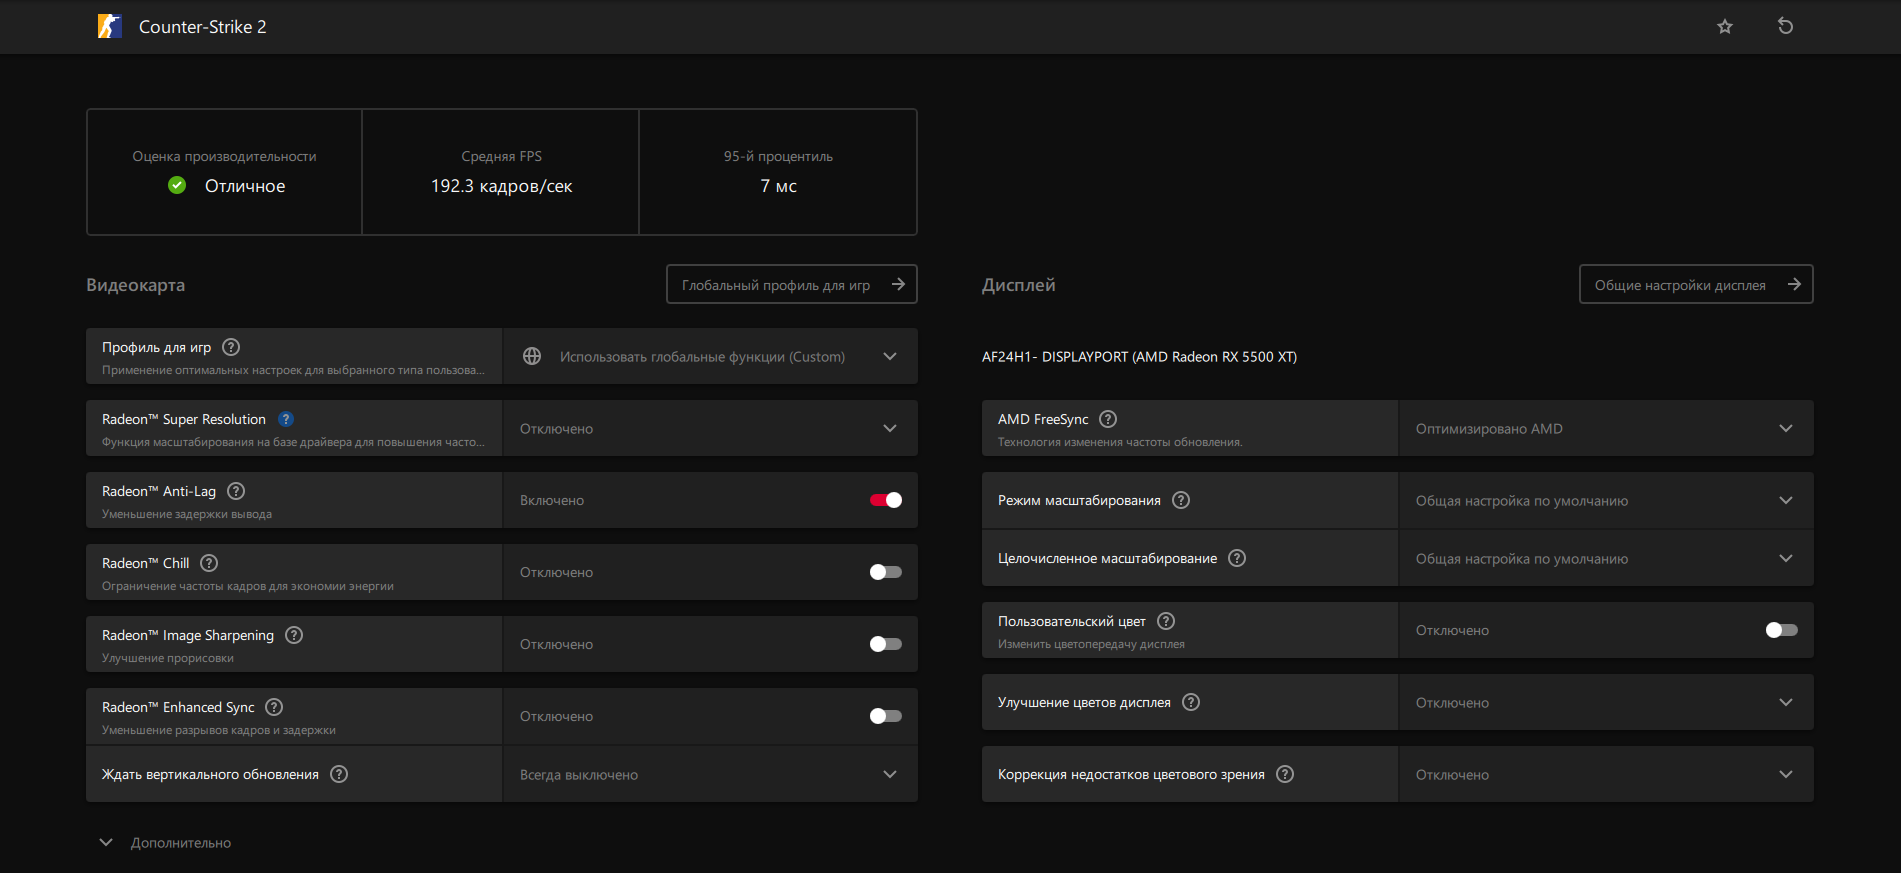Disable the Radeon Anti-Lag toggle
Viewport: 1901px width, 873px height.
[886, 500]
